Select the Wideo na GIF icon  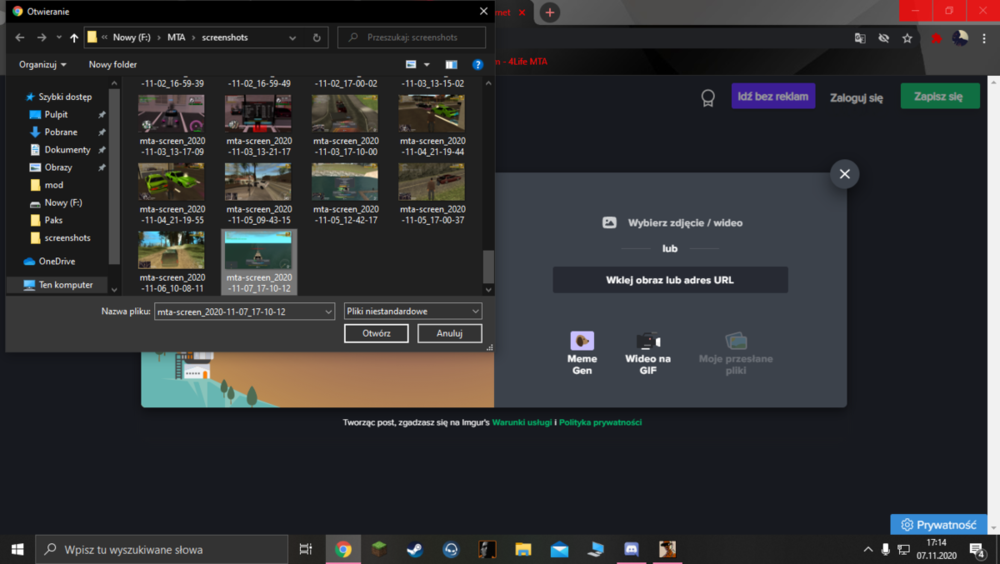(647, 341)
